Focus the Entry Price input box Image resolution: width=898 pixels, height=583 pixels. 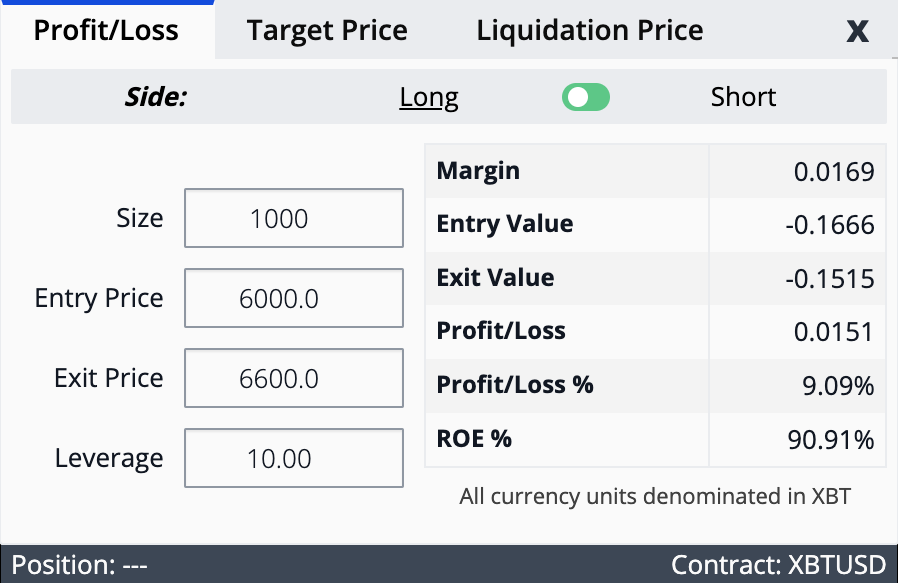[294, 298]
